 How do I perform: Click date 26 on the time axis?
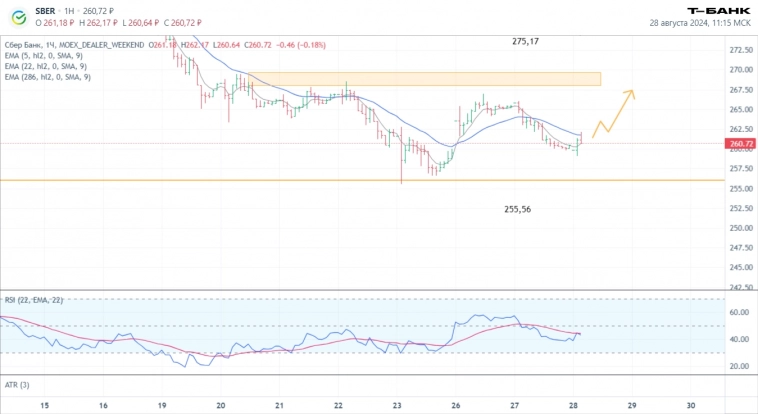[455, 405]
